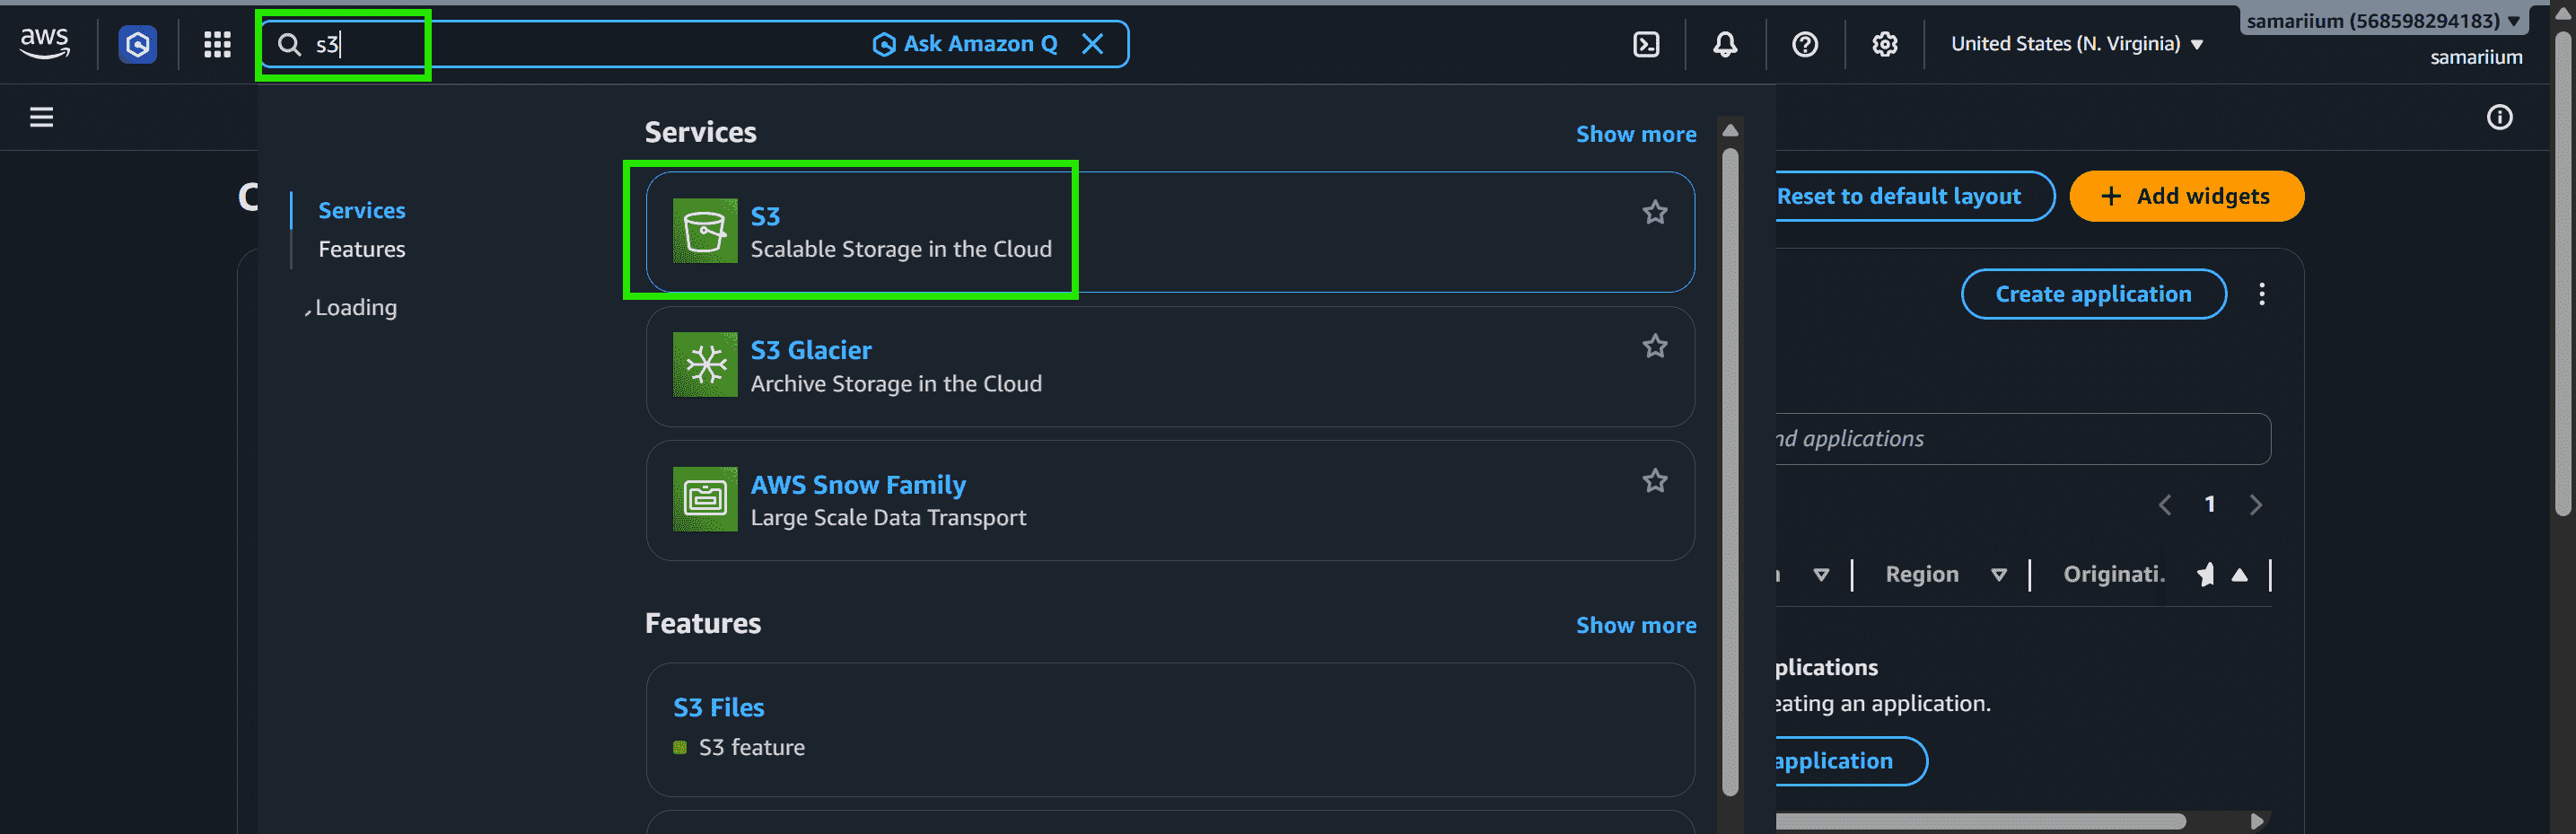2576x834 pixels.
Task: Show more Features results
Action: (x=1636, y=625)
